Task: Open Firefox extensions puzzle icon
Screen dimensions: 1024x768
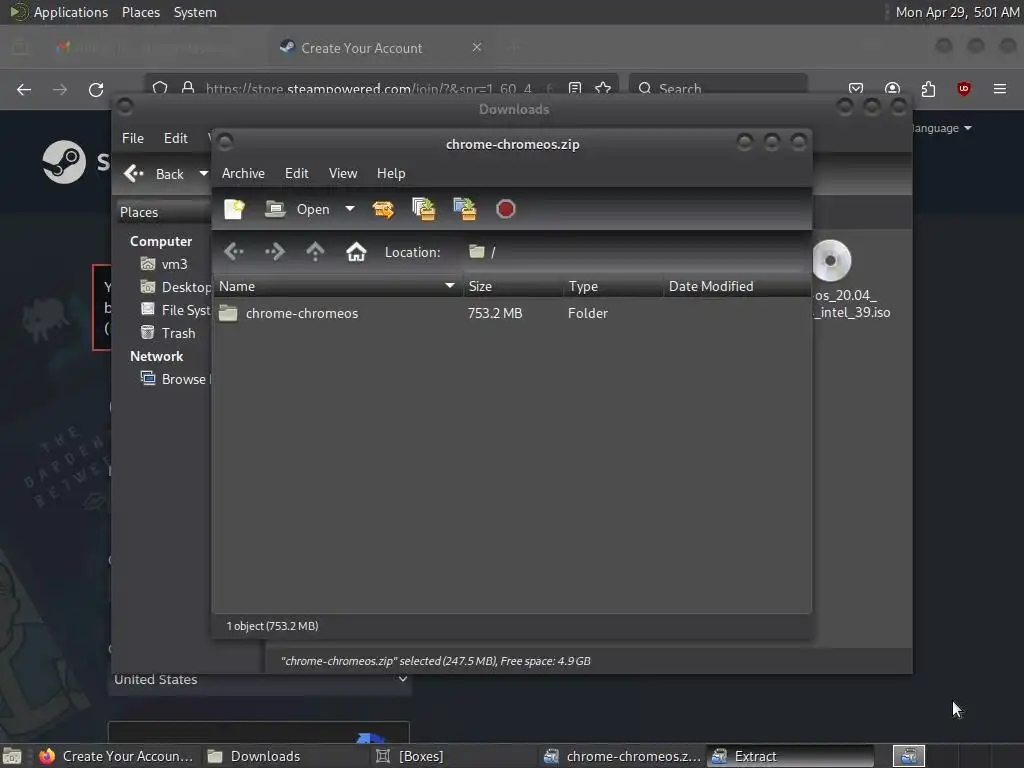Action: 928,89
